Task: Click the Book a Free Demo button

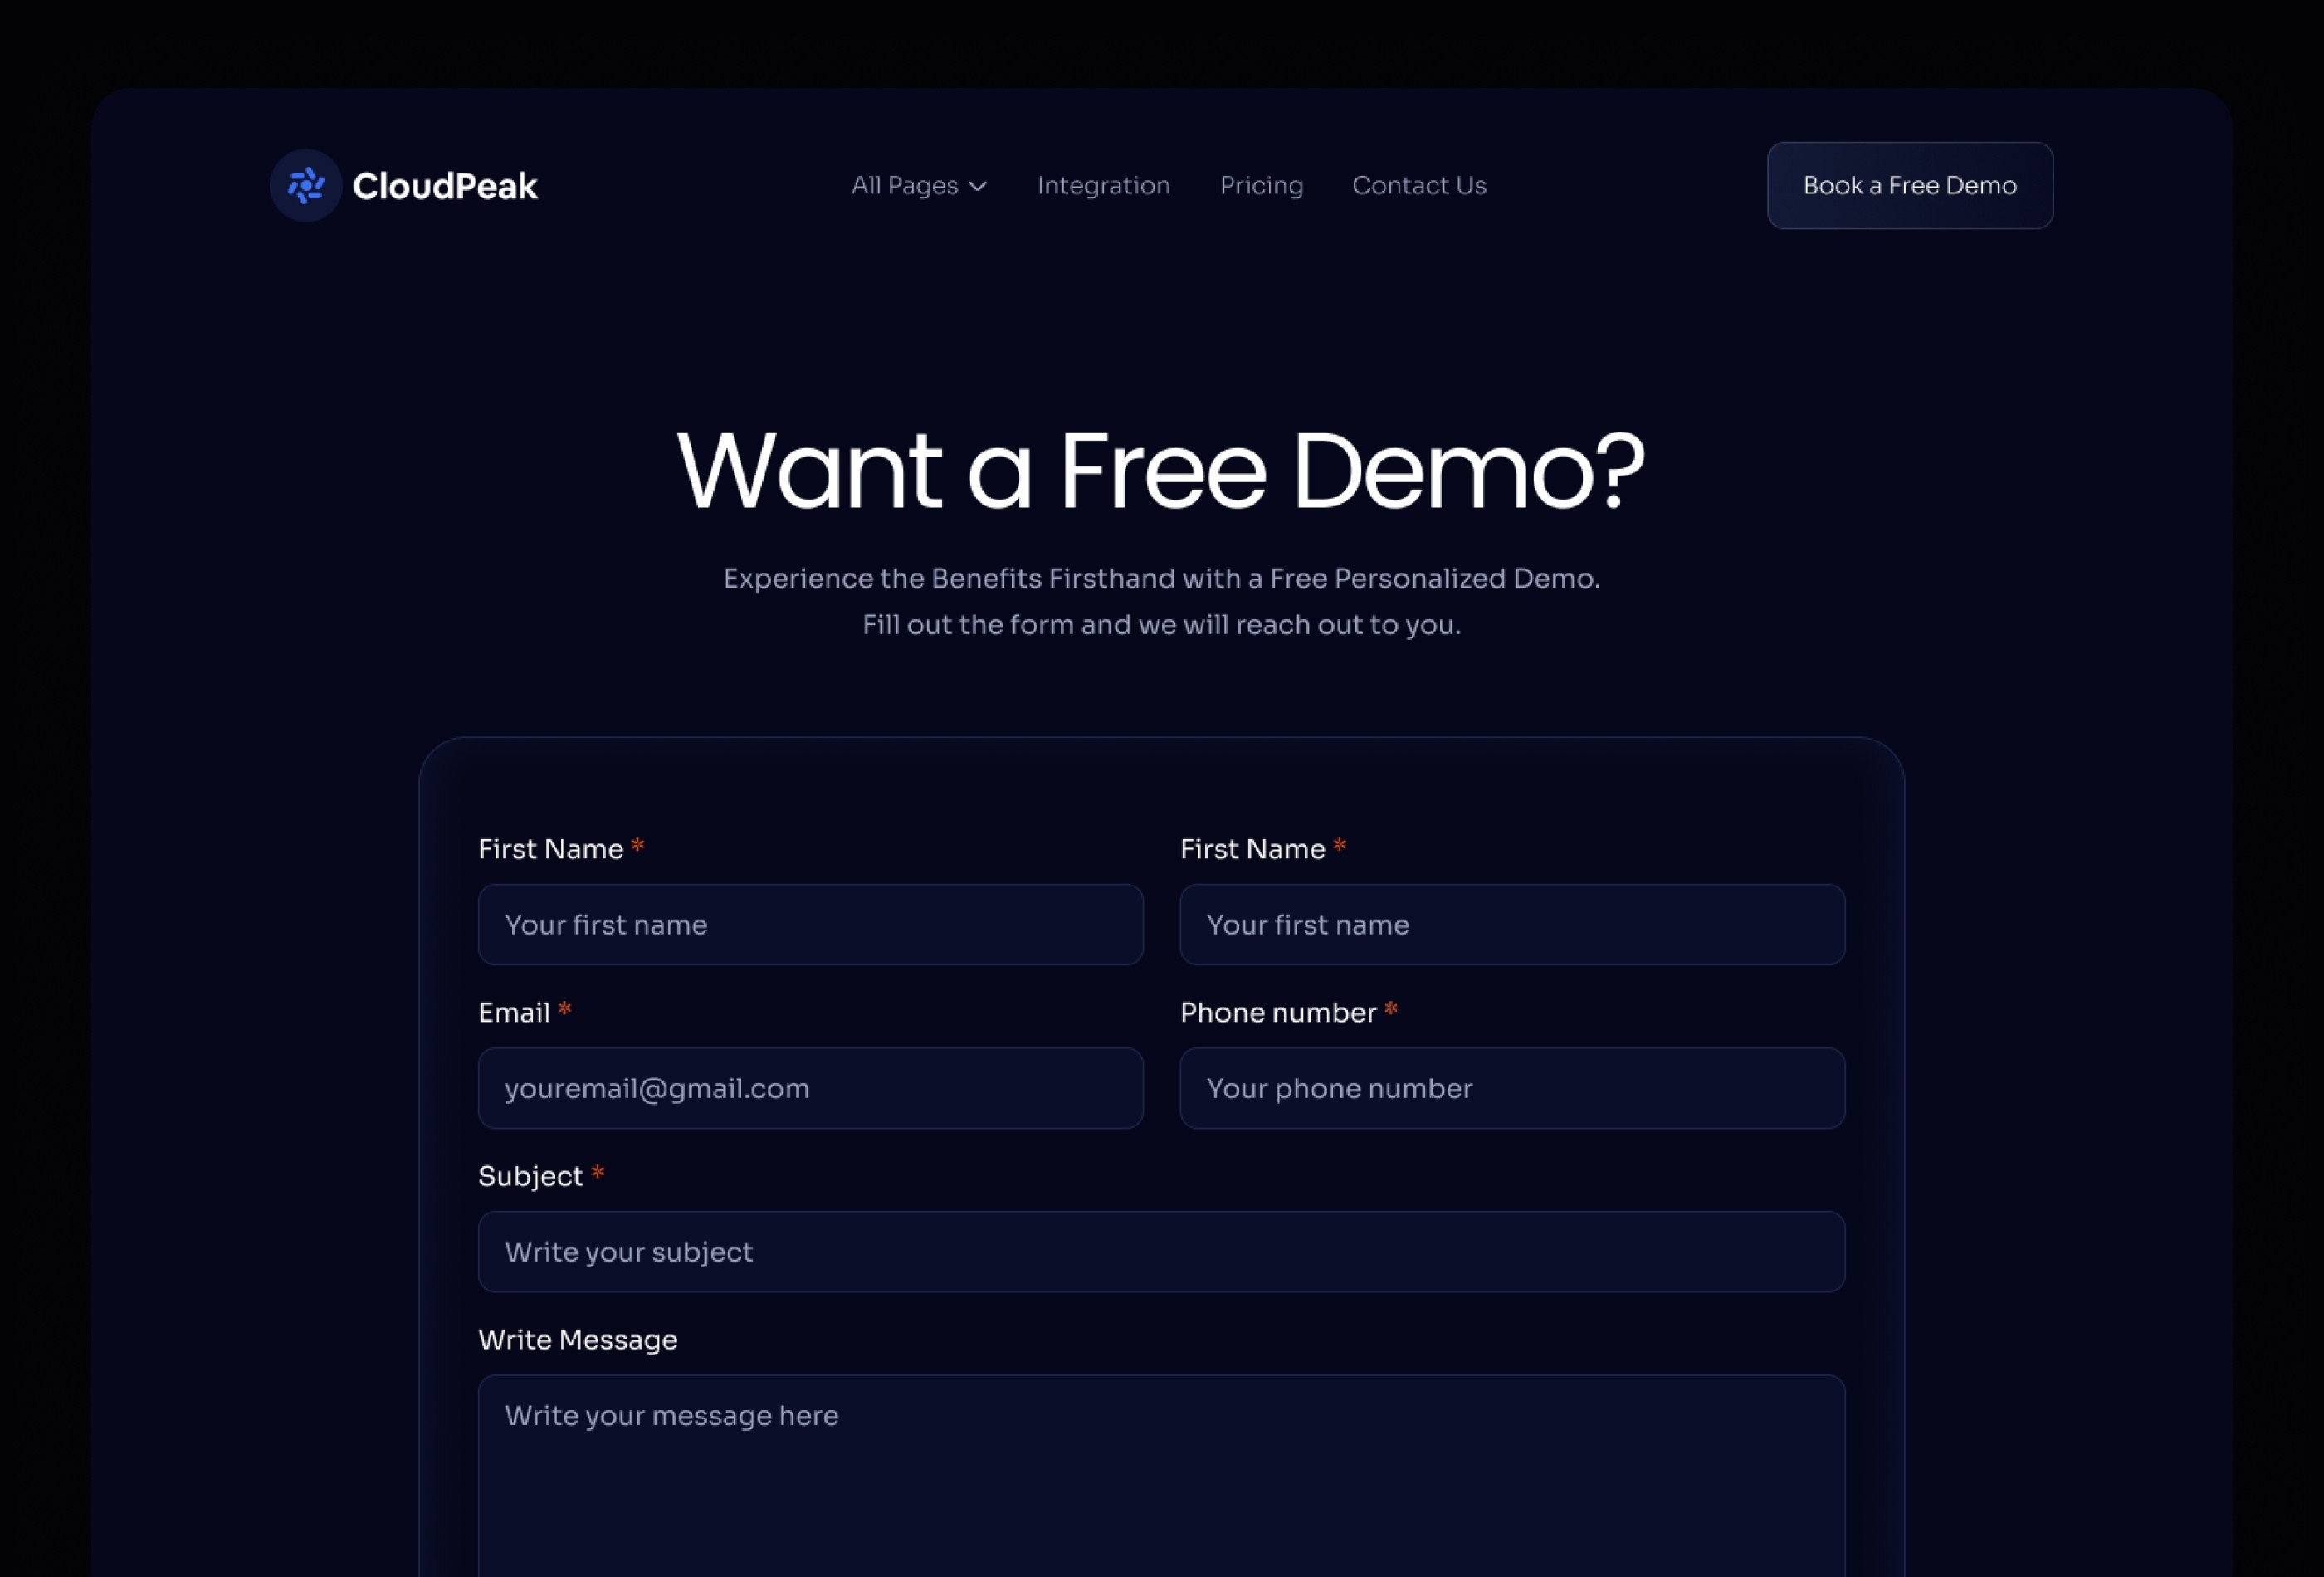Action: [1909, 185]
